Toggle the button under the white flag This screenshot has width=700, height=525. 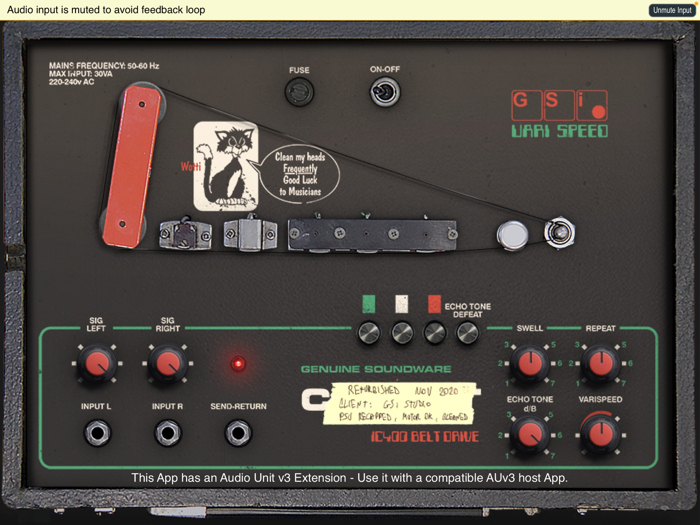402,333
